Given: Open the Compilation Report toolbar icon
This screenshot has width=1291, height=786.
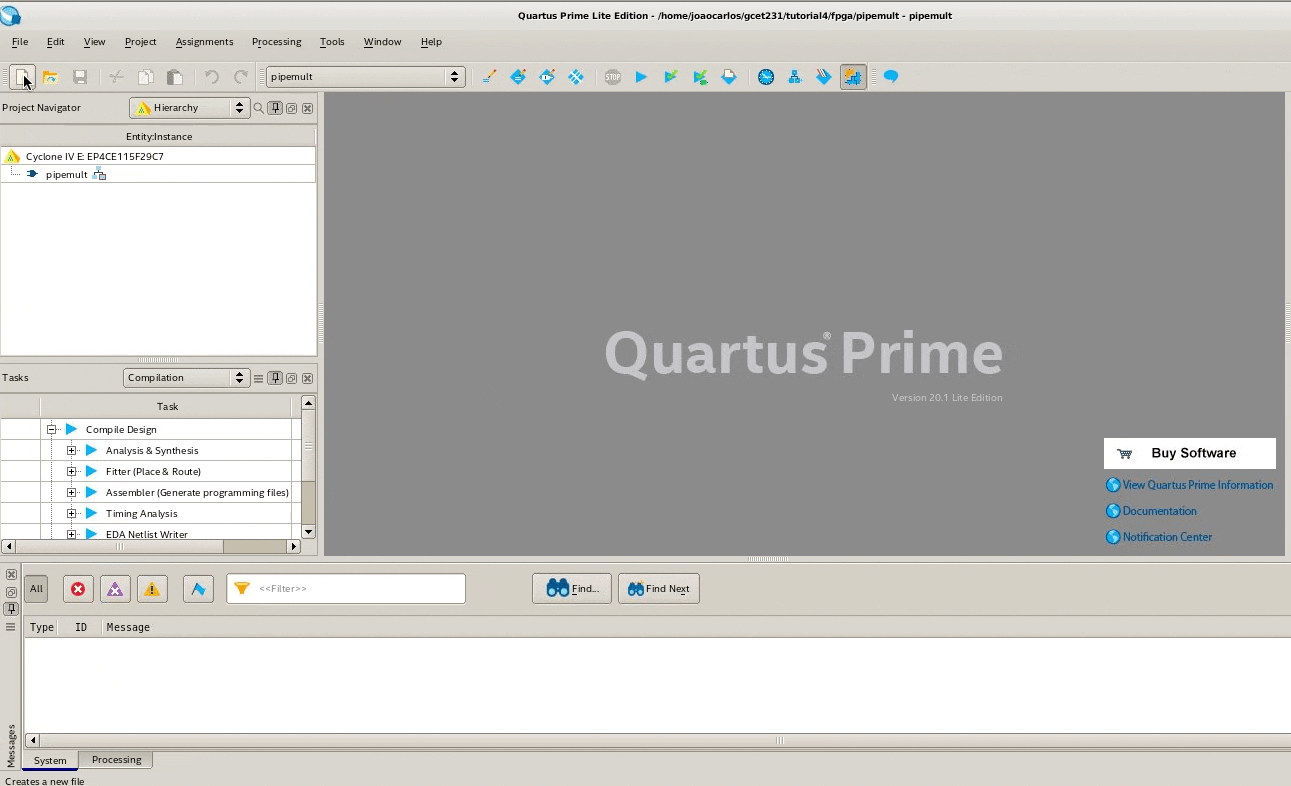Looking at the screenshot, I should coord(729,77).
